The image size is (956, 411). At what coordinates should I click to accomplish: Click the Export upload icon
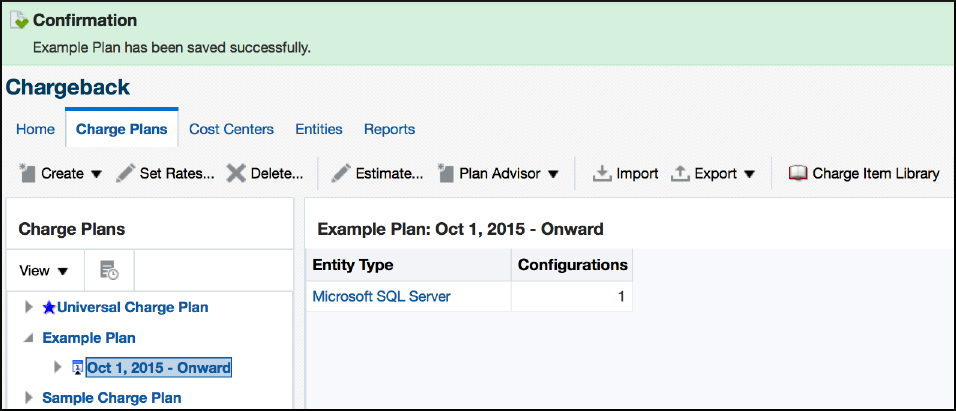680,173
